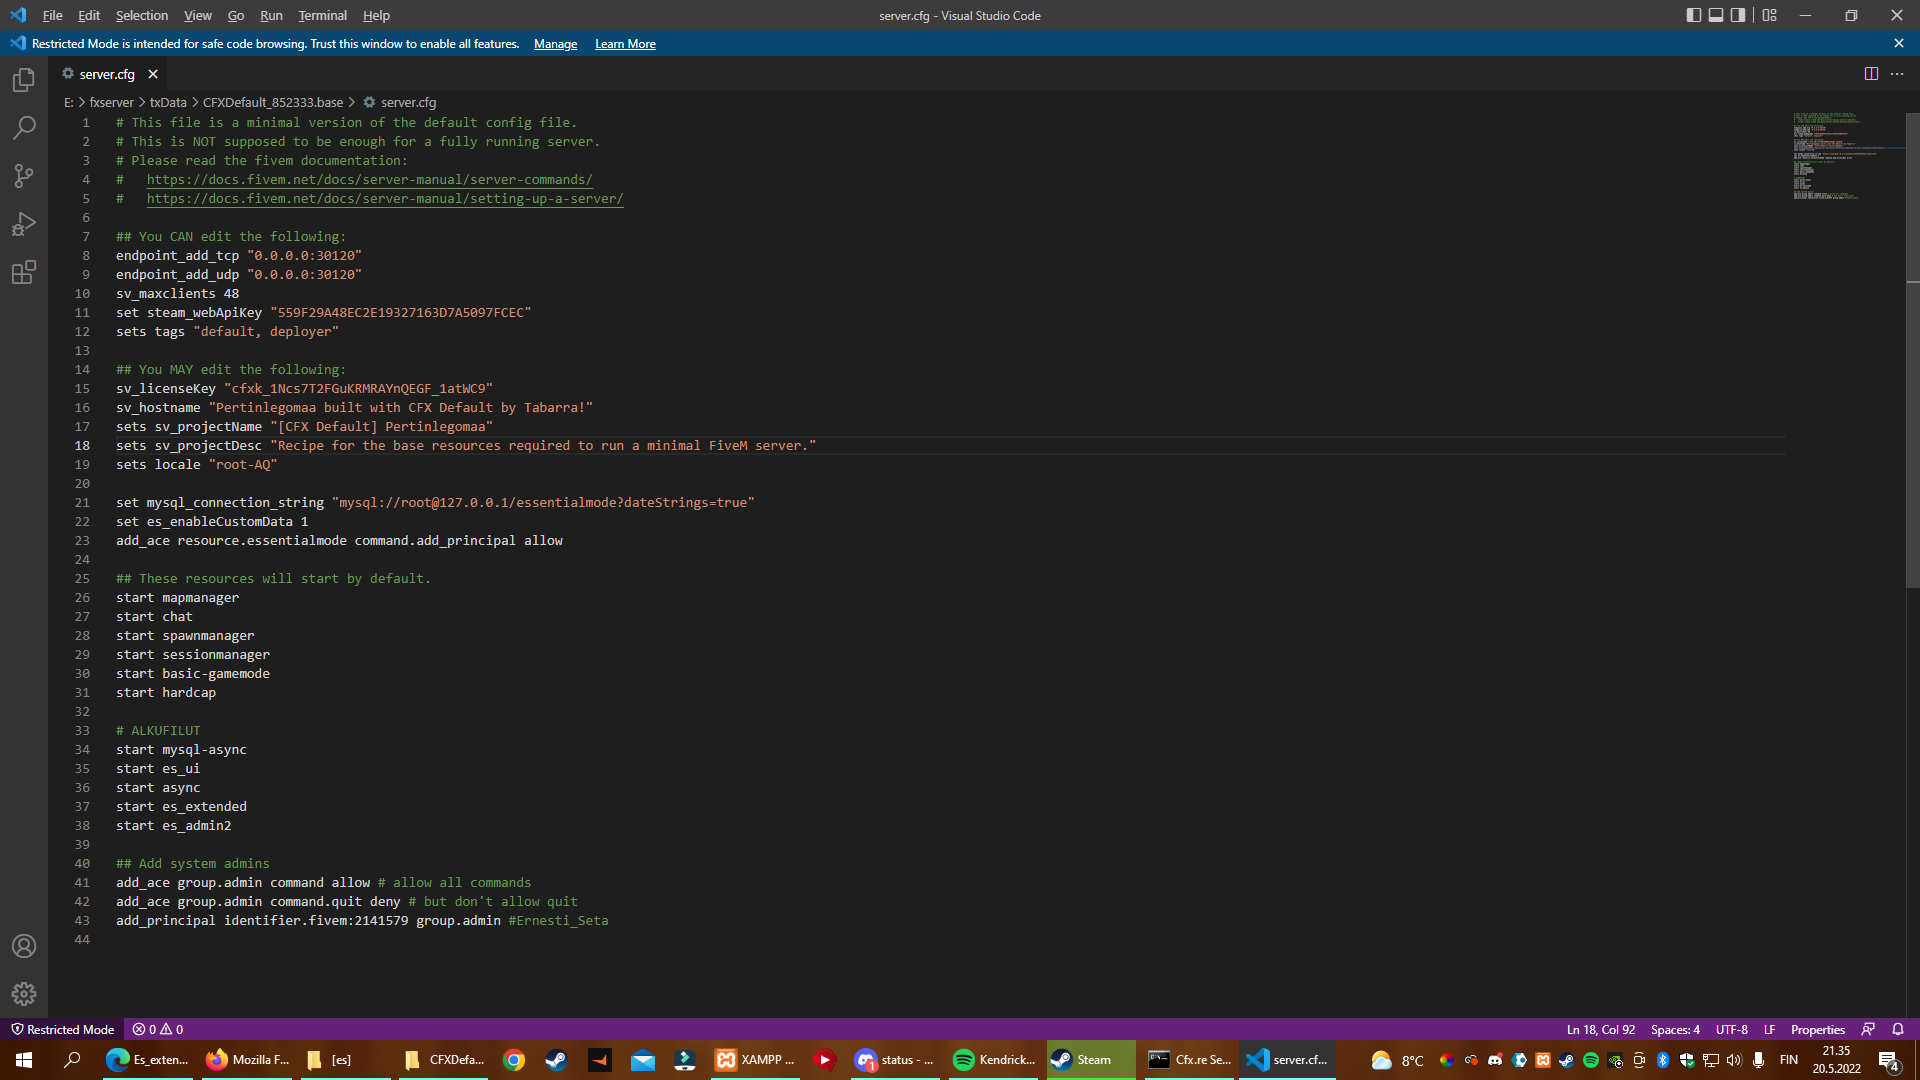The image size is (1920, 1080).
Task: Toggle Panel layout button in title bar
Action: 1716,15
